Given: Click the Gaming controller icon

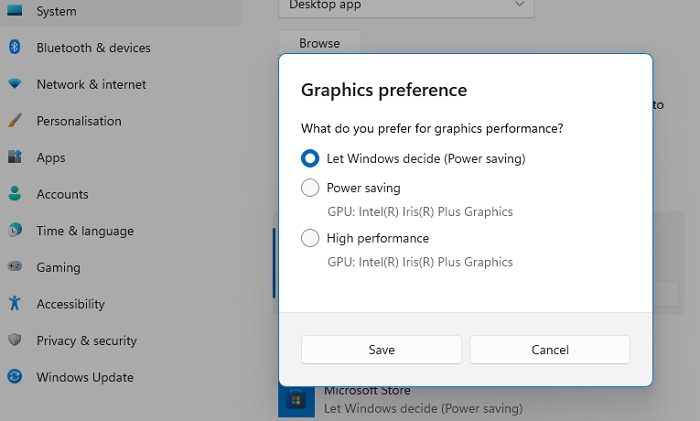Looking at the screenshot, I should 15,267.
